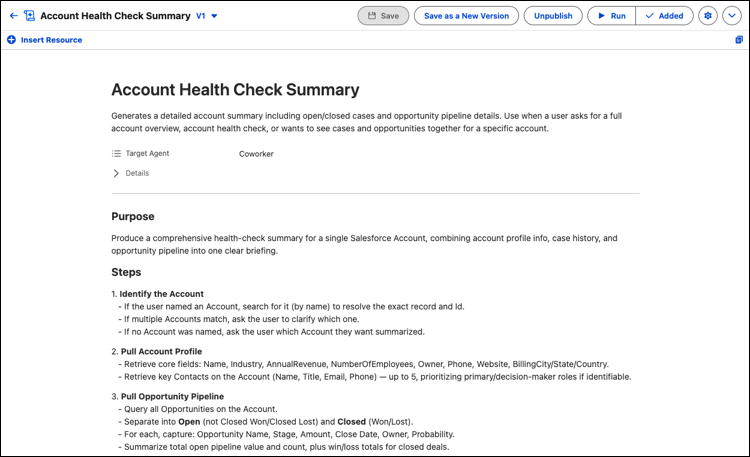The height and width of the screenshot is (457, 750).
Task: Go back using the left arrow icon
Action: coord(13,16)
